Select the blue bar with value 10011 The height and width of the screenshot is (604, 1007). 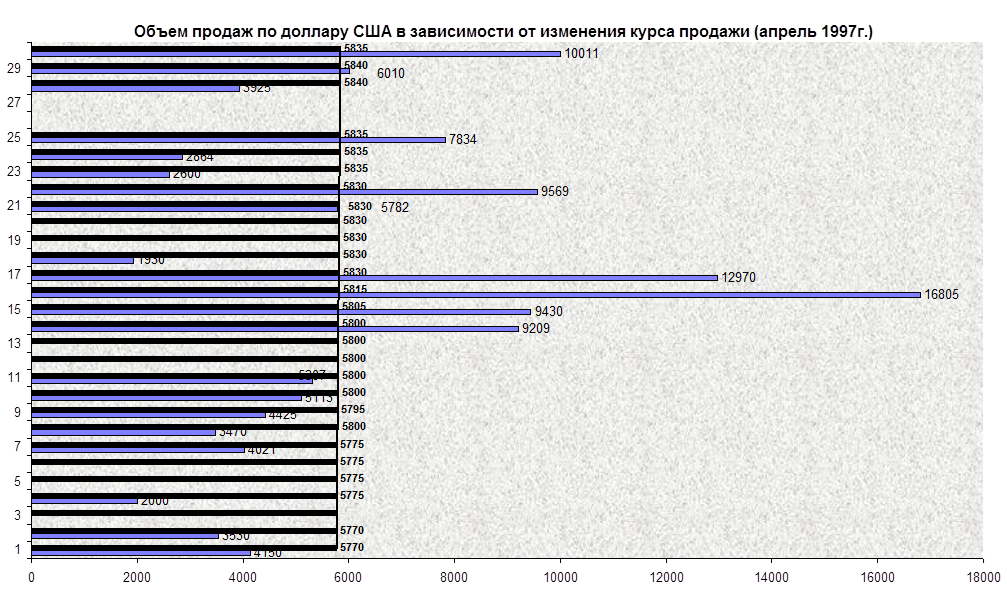(x=295, y=54)
